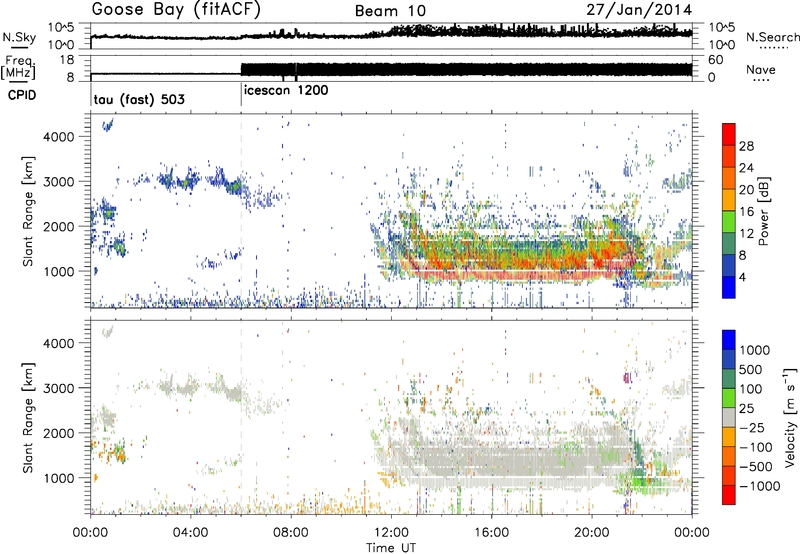Image resolution: width=800 pixels, height=554 pixels.
Task: Click the 'tau (fast) 503' CPID text
Action: click(x=139, y=99)
